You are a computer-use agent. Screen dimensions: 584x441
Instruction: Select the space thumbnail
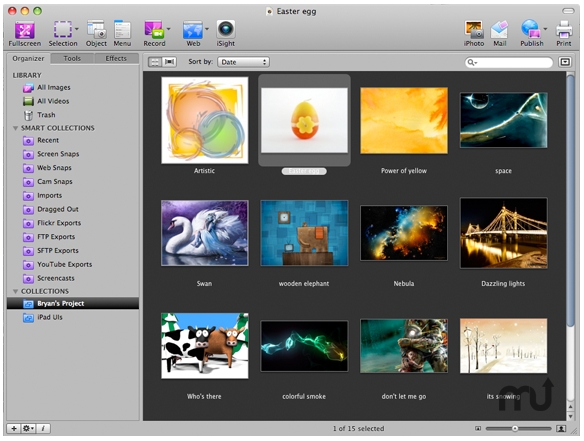pos(504,120)
